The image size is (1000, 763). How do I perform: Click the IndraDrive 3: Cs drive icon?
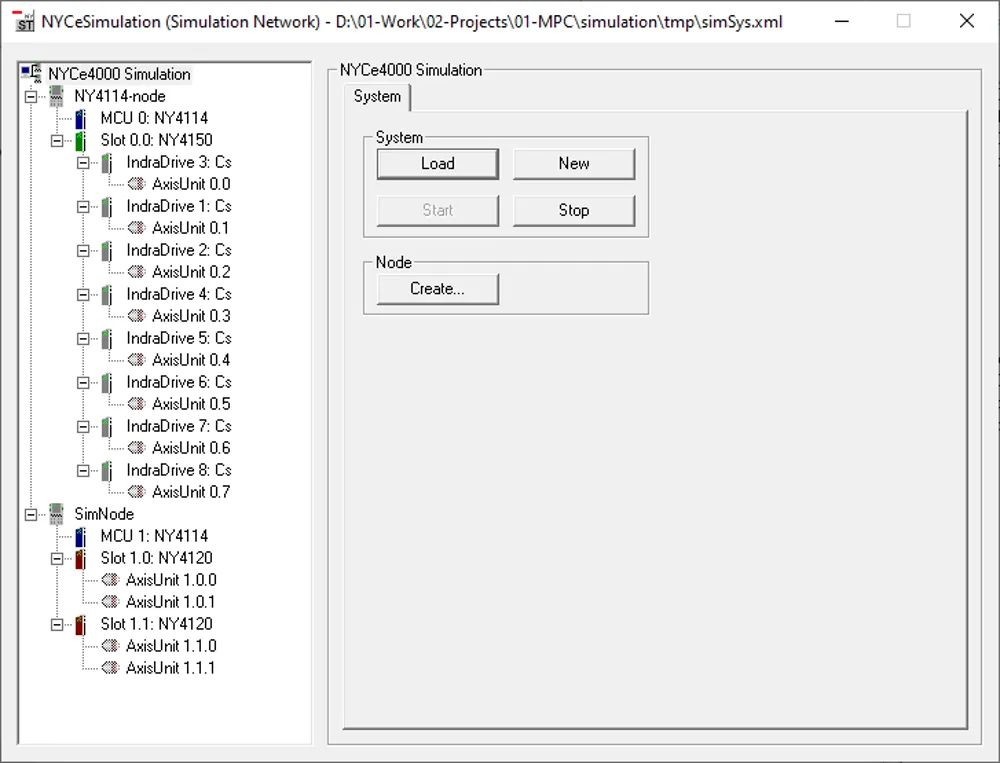point(108,162)
